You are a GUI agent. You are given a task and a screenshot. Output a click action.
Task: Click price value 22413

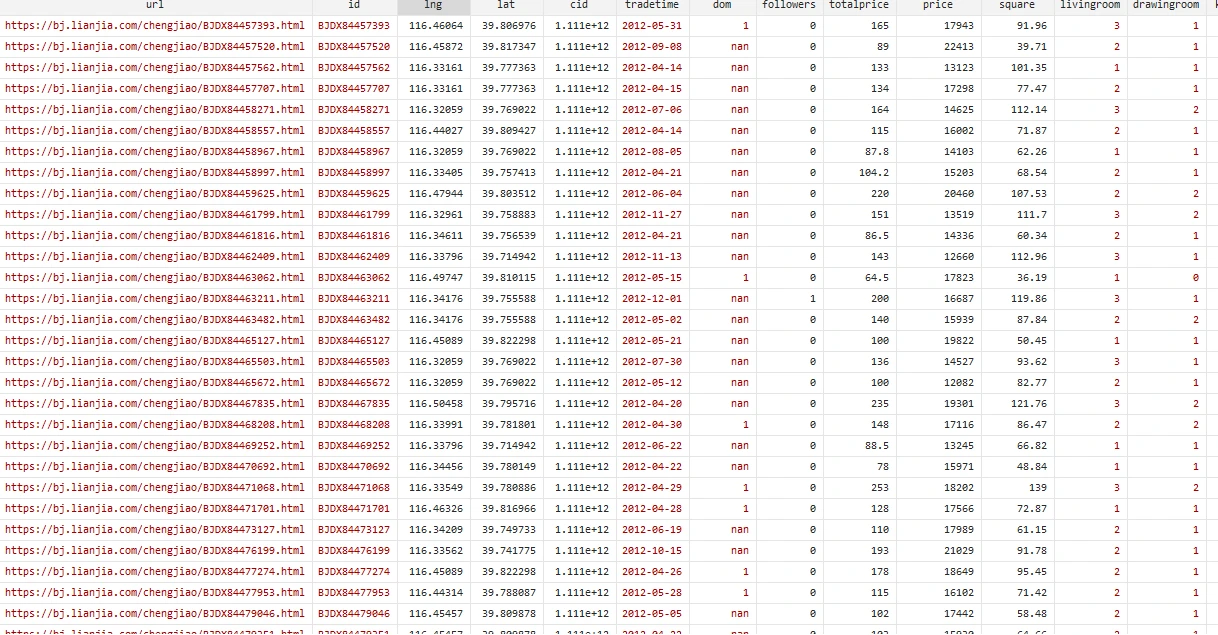tap(958, 47)
